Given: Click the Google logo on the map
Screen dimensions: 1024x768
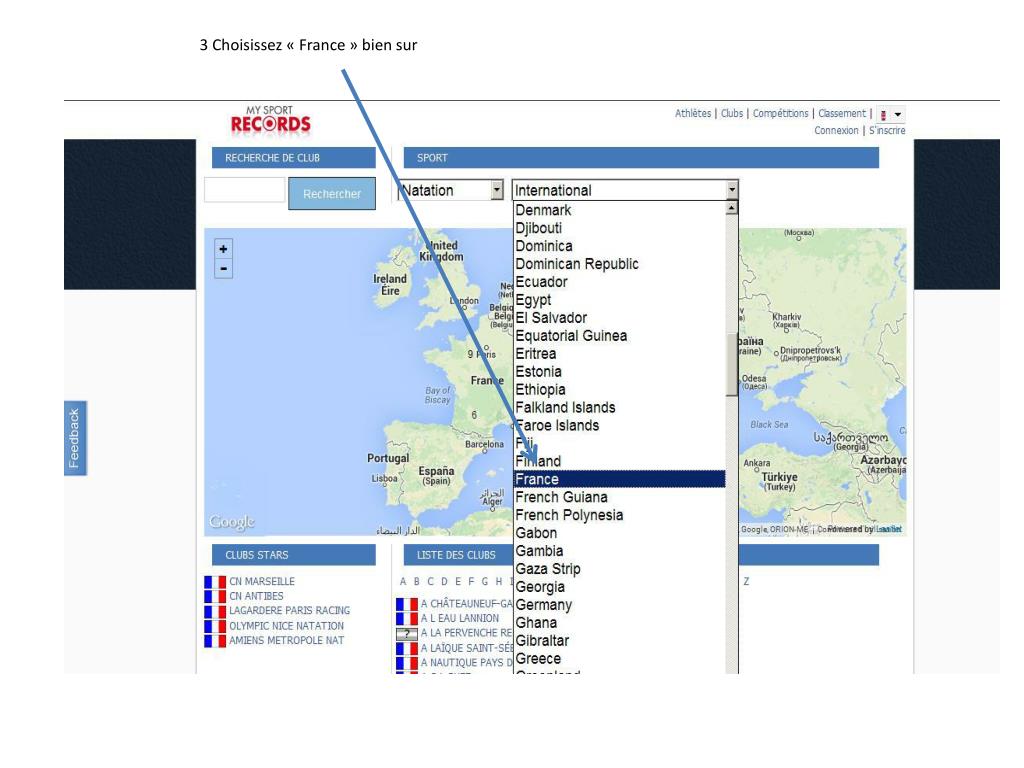Looking at the screenshot, I should (232, 522).
